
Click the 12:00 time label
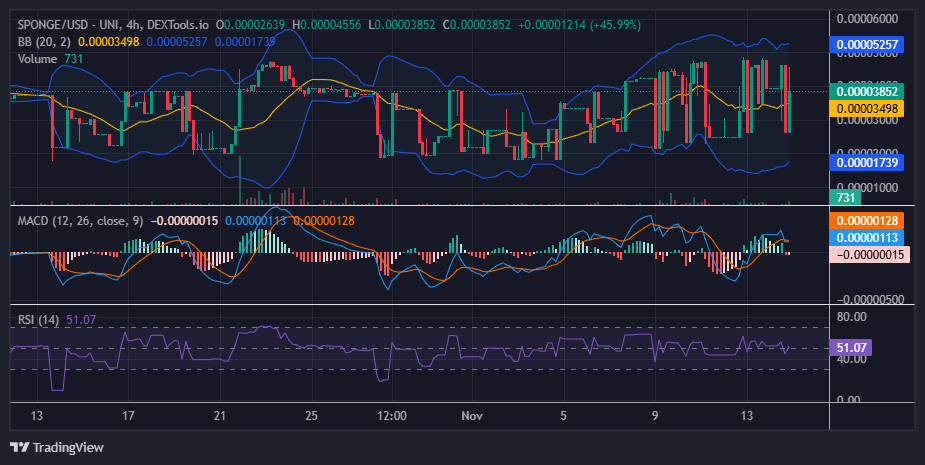392,416
